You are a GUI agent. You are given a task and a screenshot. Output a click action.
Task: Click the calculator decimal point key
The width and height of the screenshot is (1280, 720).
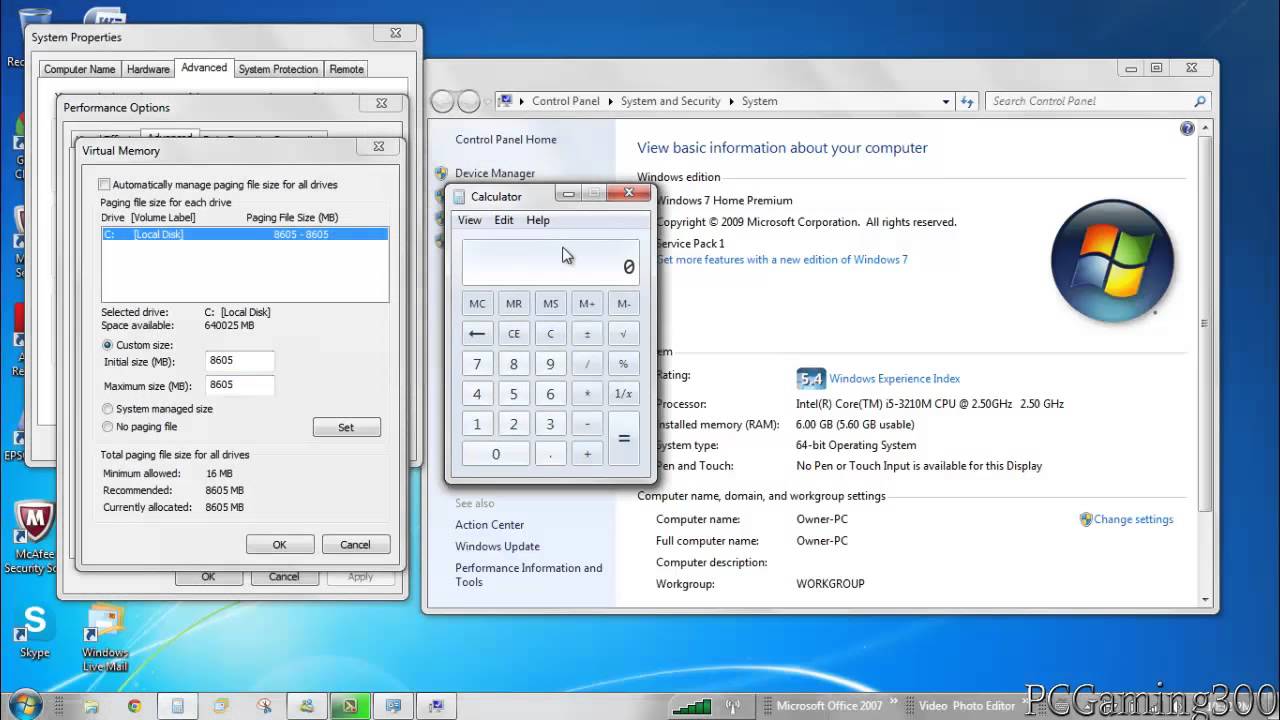point(550,454)
